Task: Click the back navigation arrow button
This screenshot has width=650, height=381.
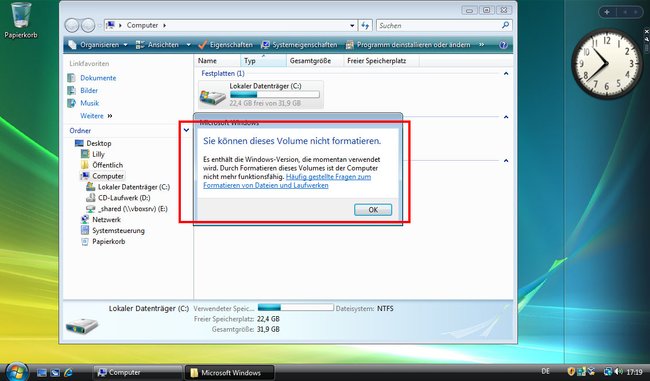Action: (72, 25)
